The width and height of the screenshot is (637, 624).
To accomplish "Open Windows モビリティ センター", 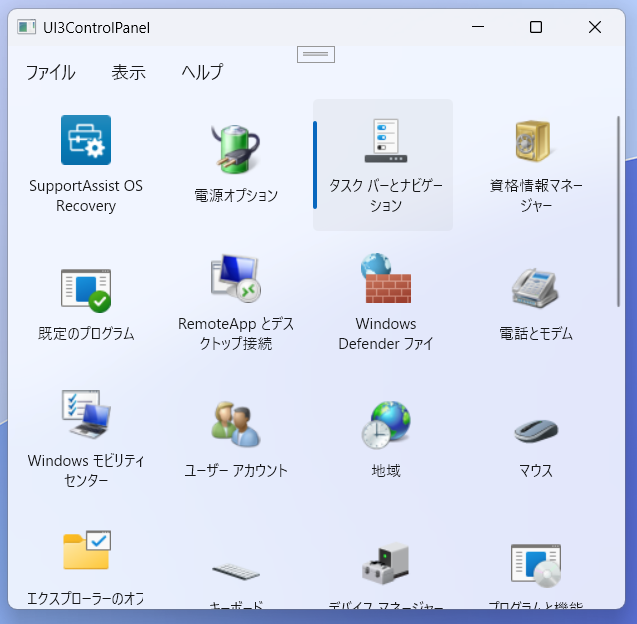I will click(x=86, y=415).
